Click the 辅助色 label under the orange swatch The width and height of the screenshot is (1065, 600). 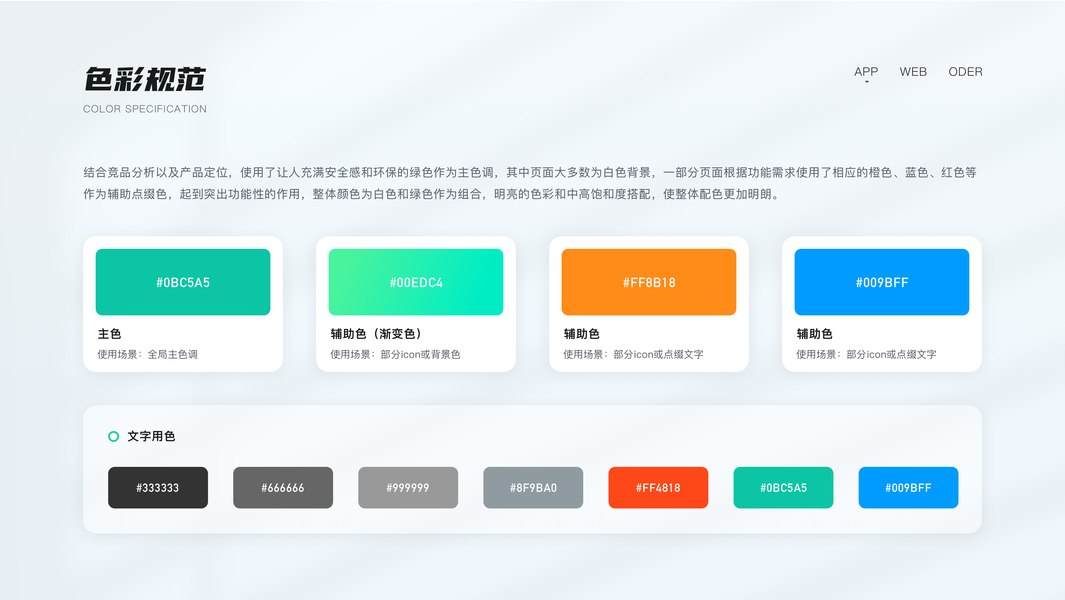point(581,334)
